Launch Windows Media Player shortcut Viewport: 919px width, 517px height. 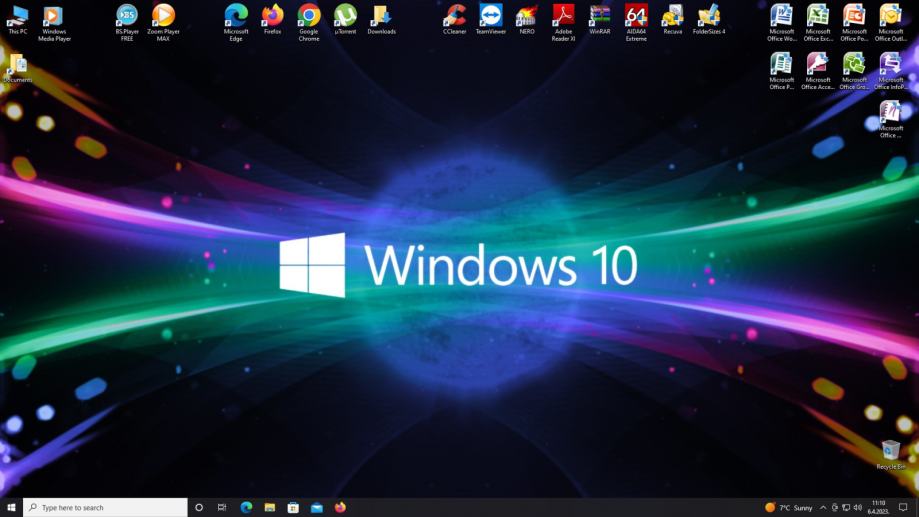(54, 23)
